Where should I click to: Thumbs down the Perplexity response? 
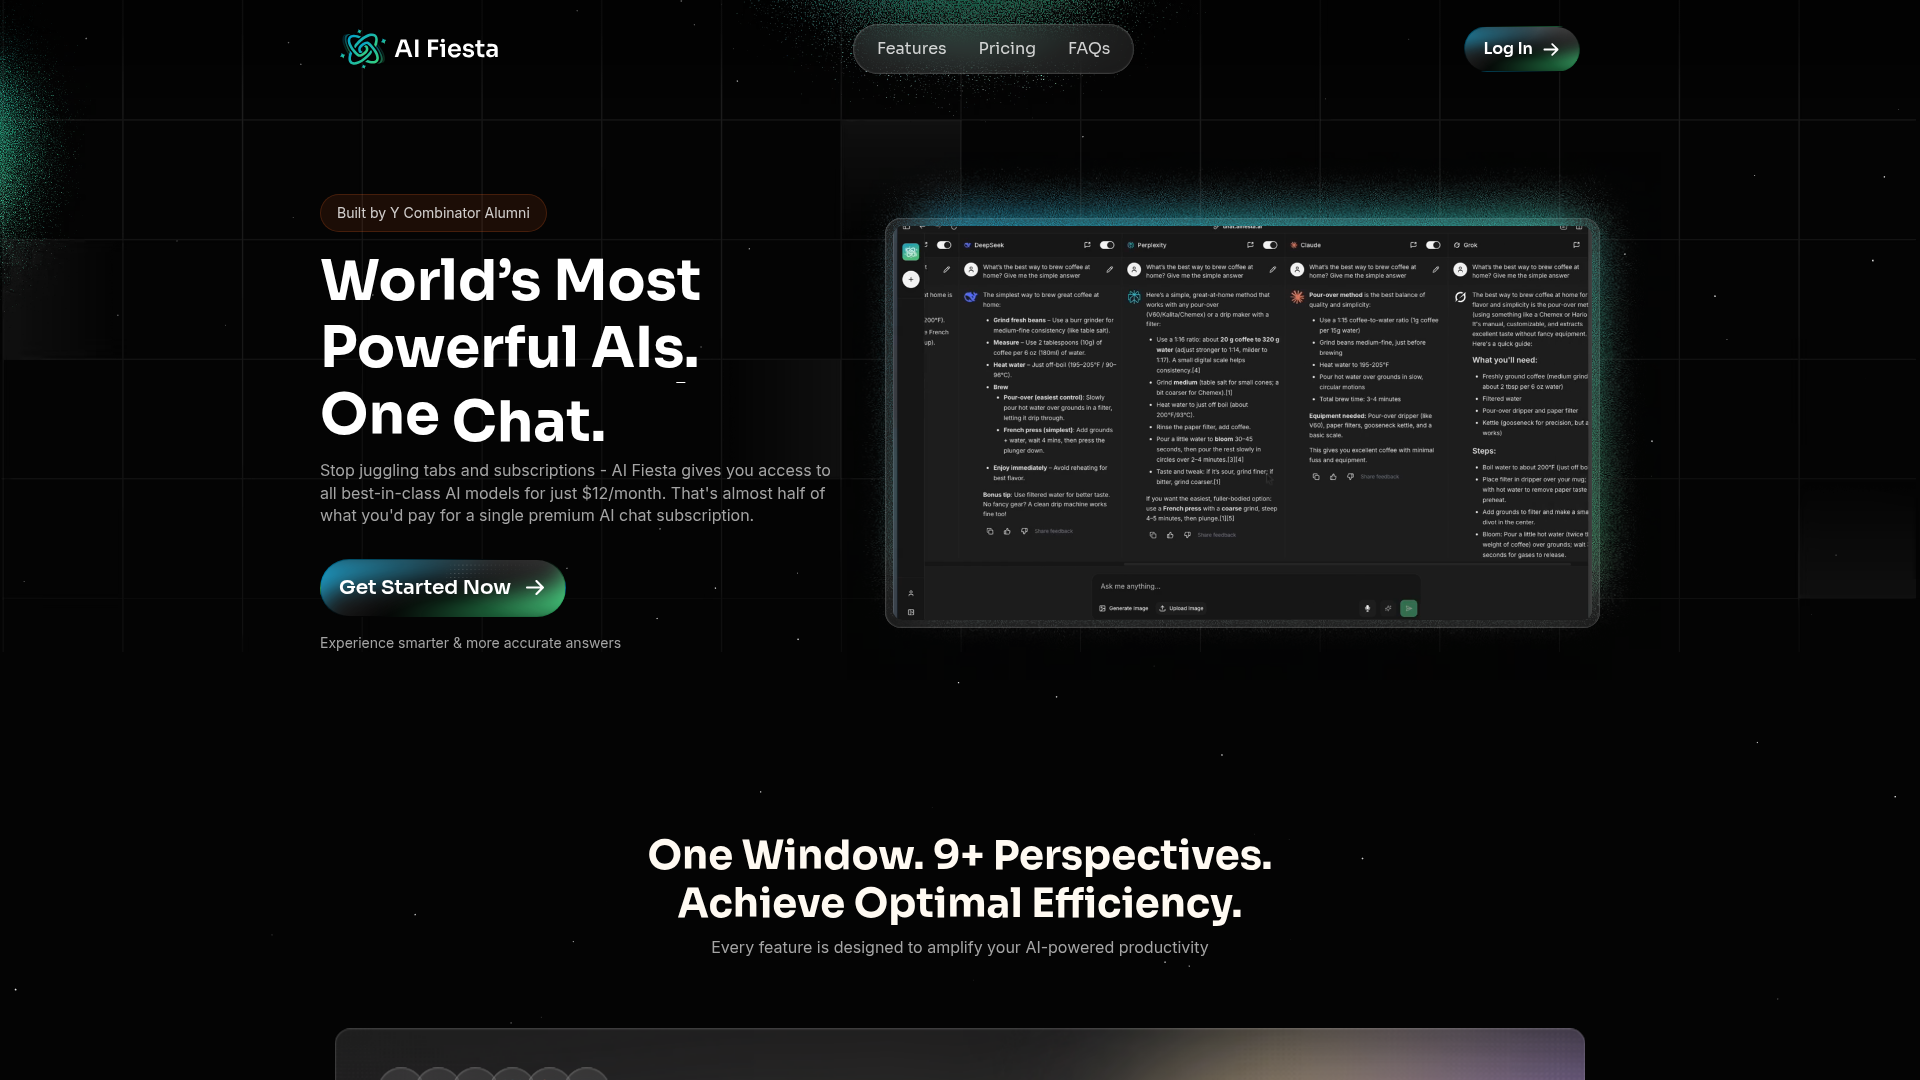tap(1187, 535)
